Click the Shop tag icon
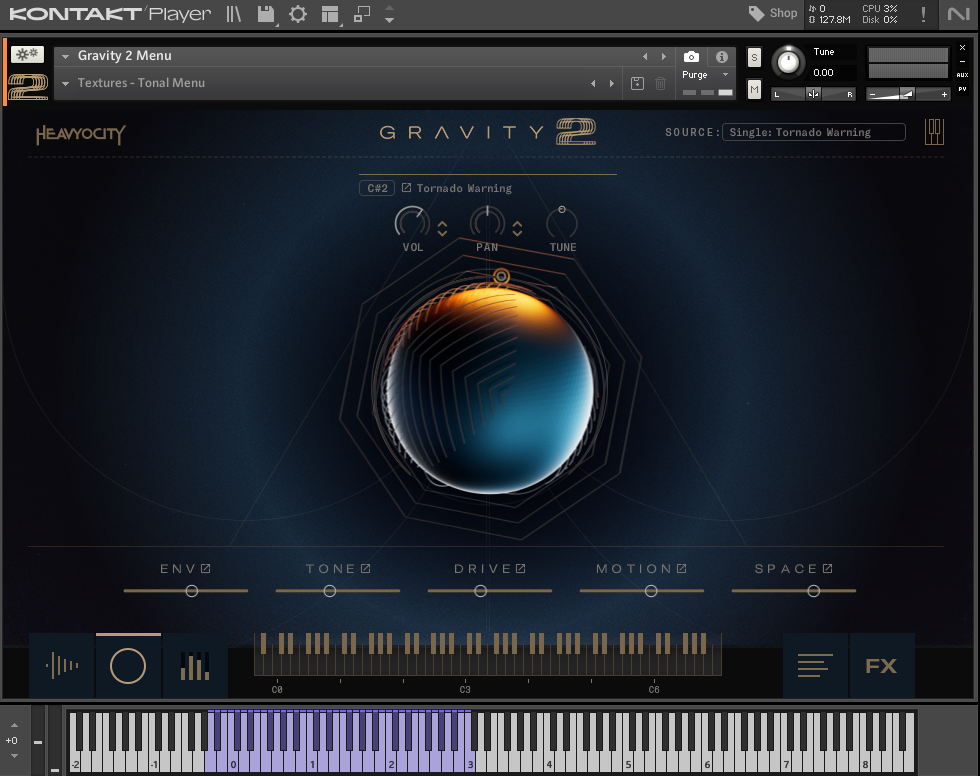The image size is (980, 776). pyautogui.click(x=756, y=13)
